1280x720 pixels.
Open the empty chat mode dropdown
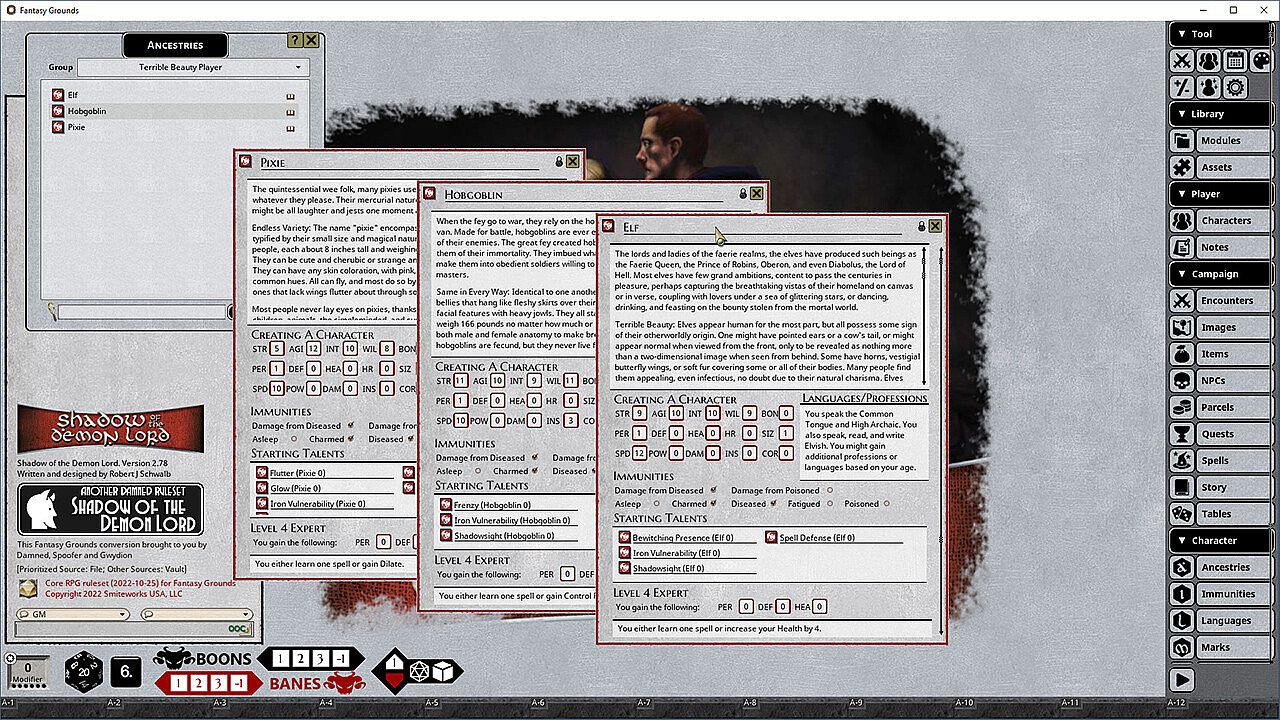pos(195,614)
